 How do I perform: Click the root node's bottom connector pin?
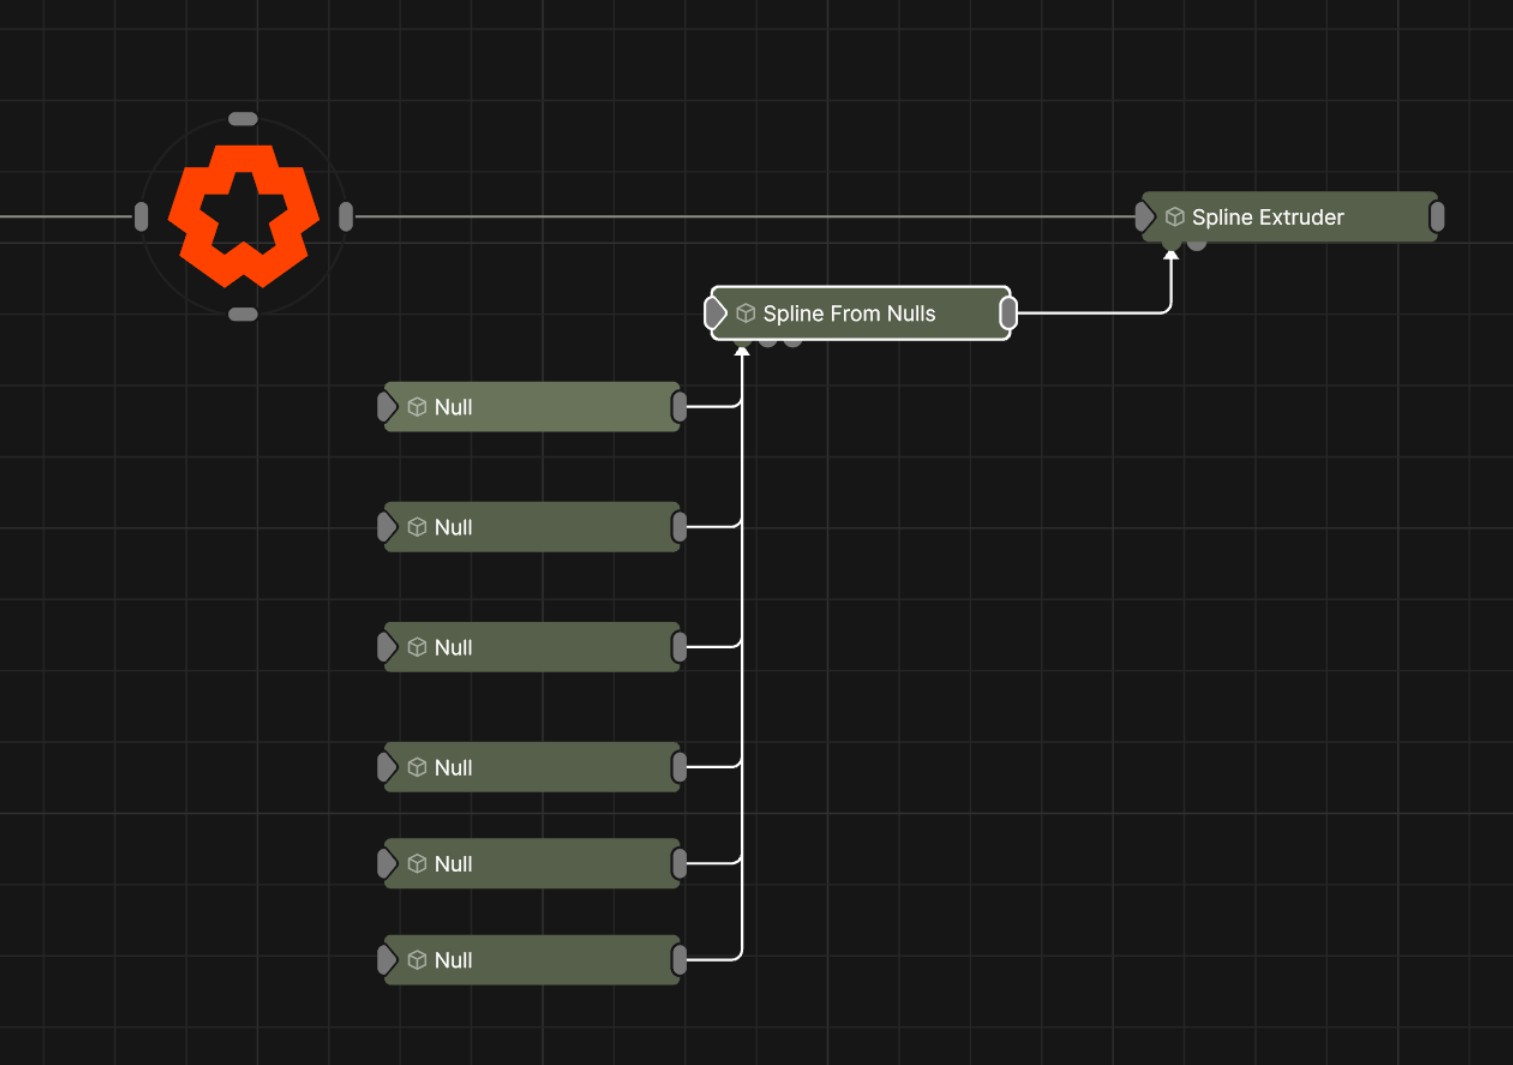tap(243, 314)
